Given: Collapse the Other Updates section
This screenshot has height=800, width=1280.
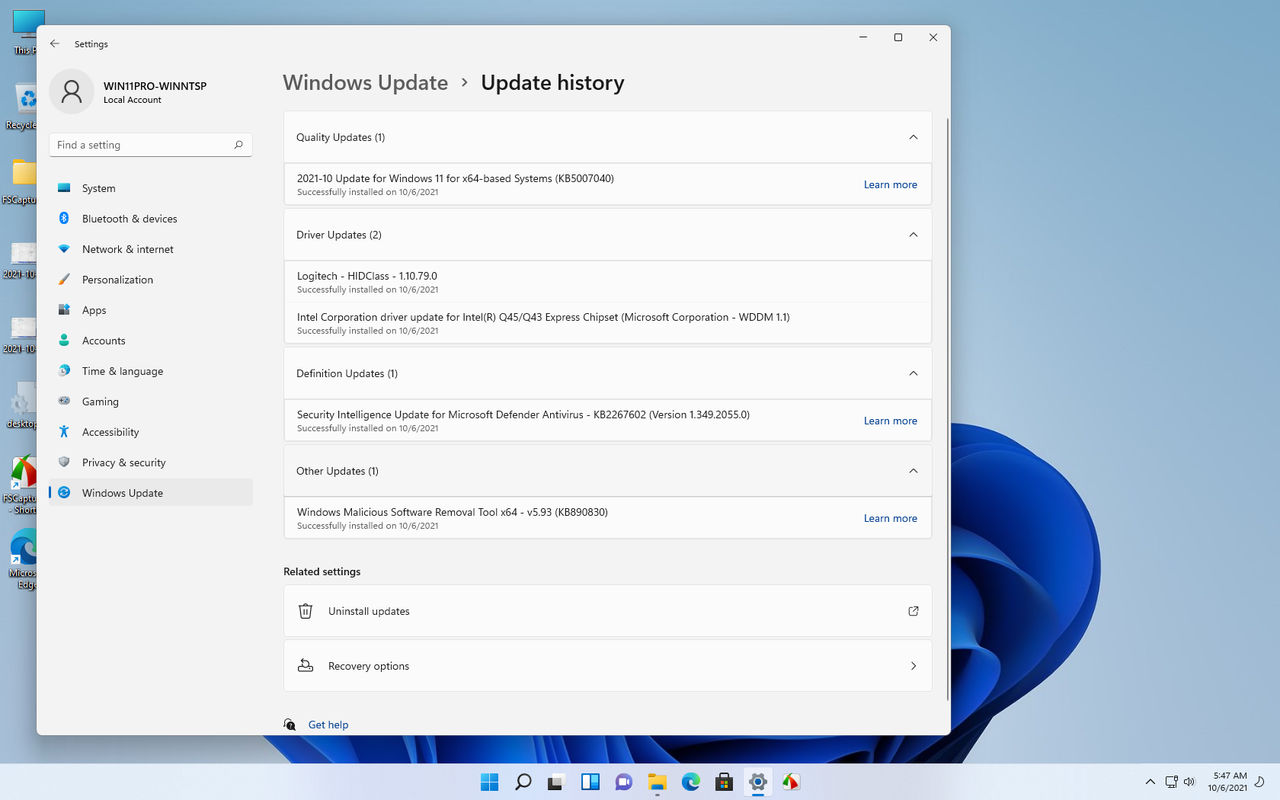Looking at the screenshot, I should click(913, 471).
